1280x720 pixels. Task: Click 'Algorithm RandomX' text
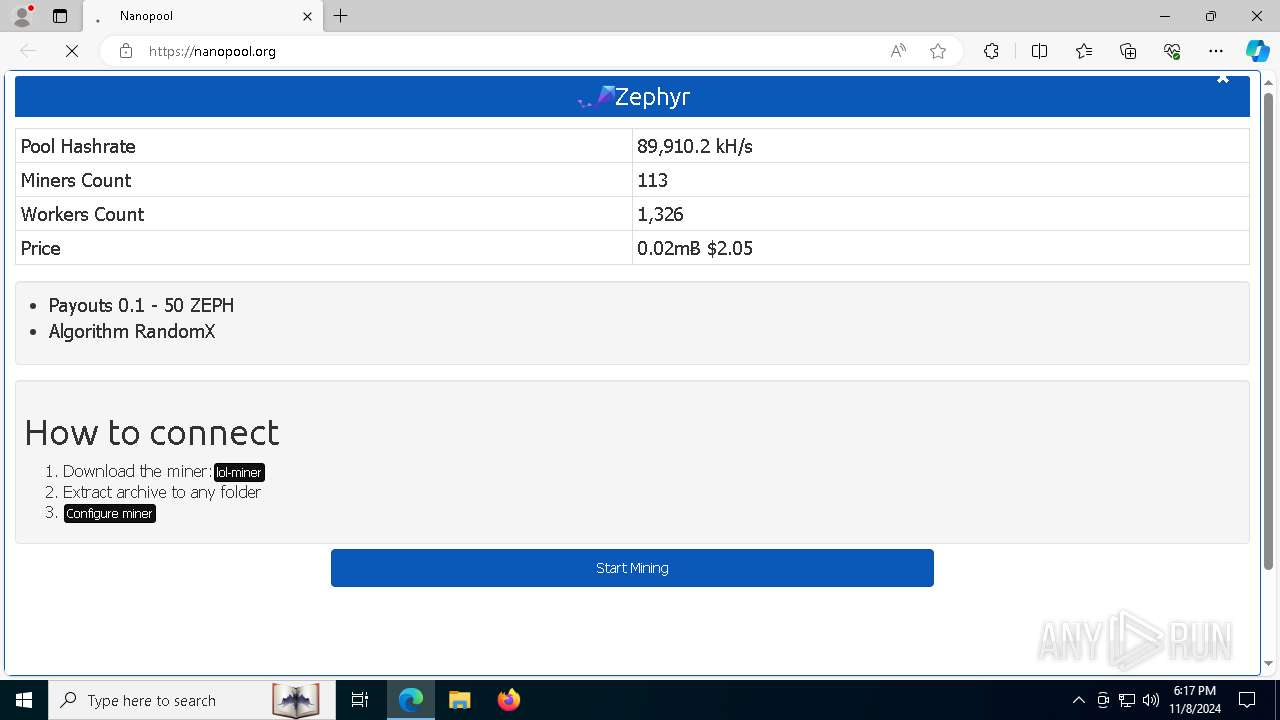(x=132, y=331)
